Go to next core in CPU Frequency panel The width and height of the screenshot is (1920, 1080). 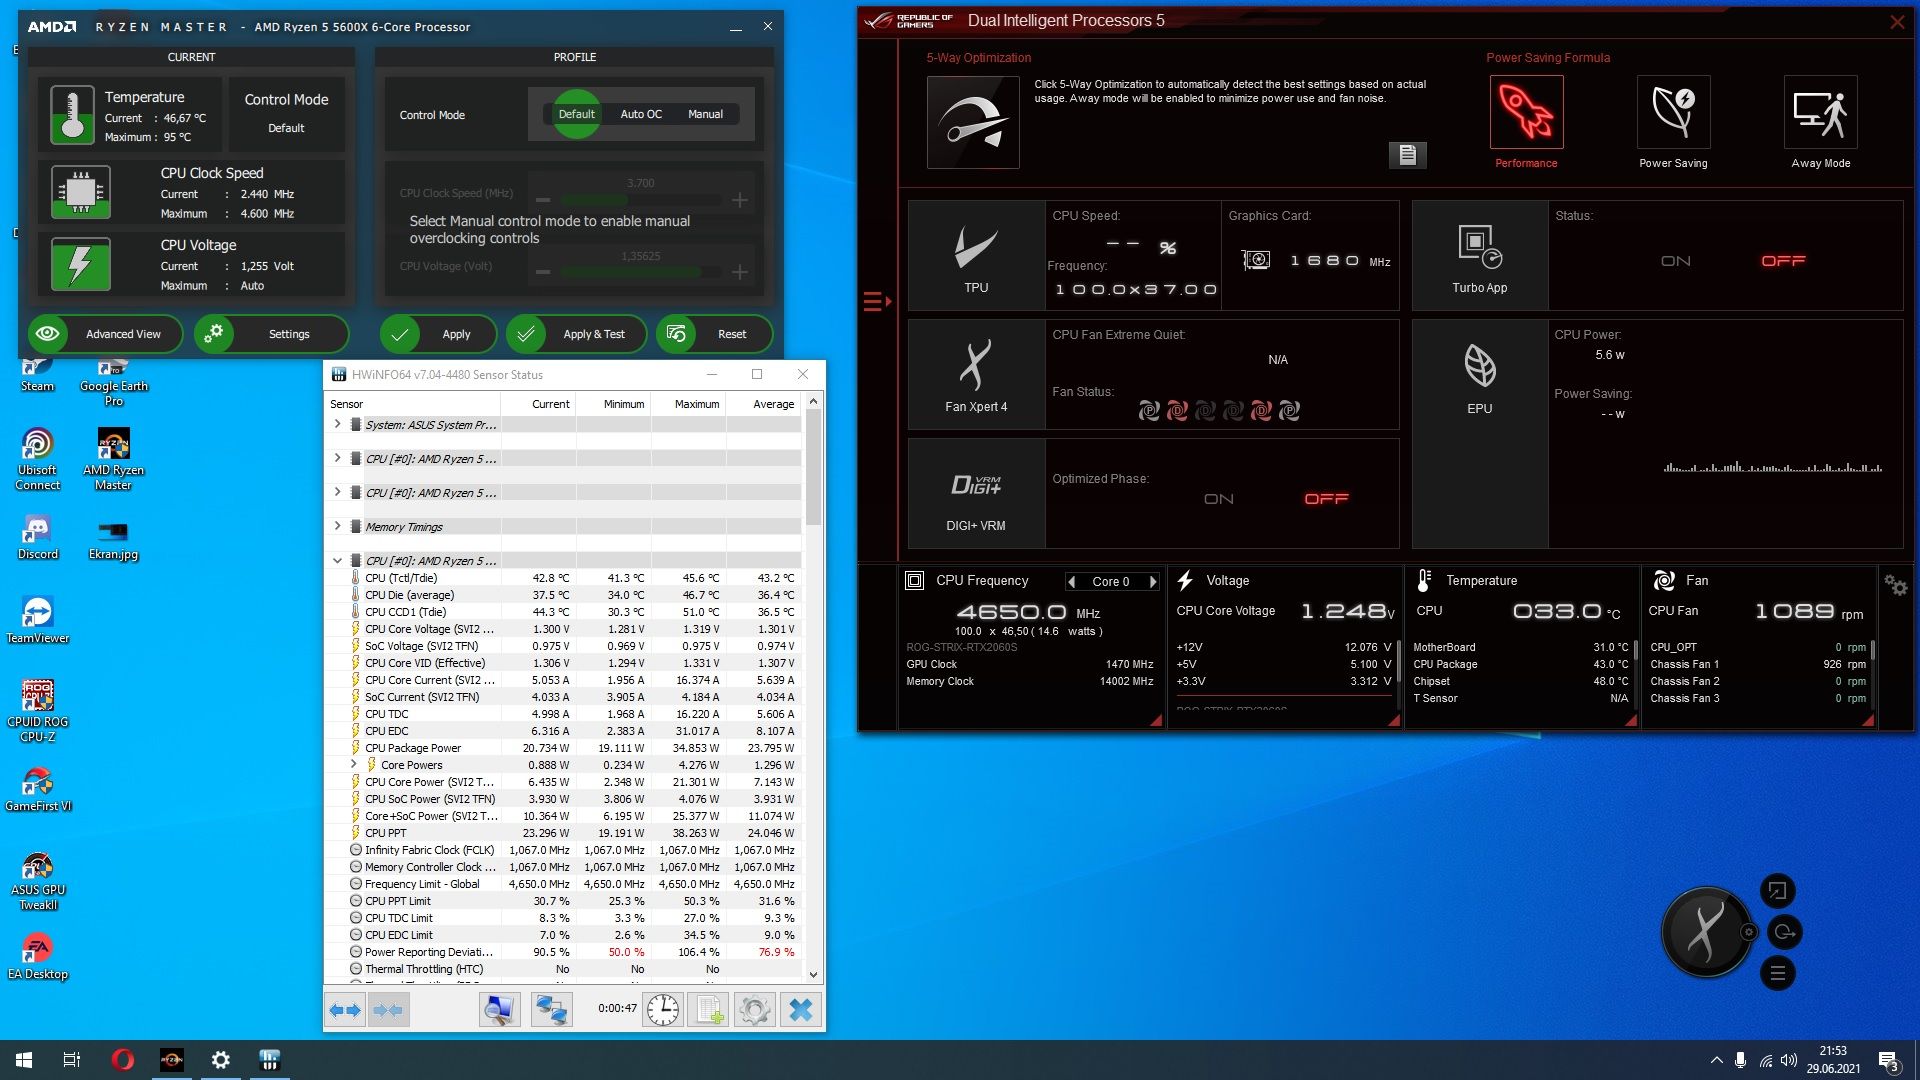[1153, 581]
